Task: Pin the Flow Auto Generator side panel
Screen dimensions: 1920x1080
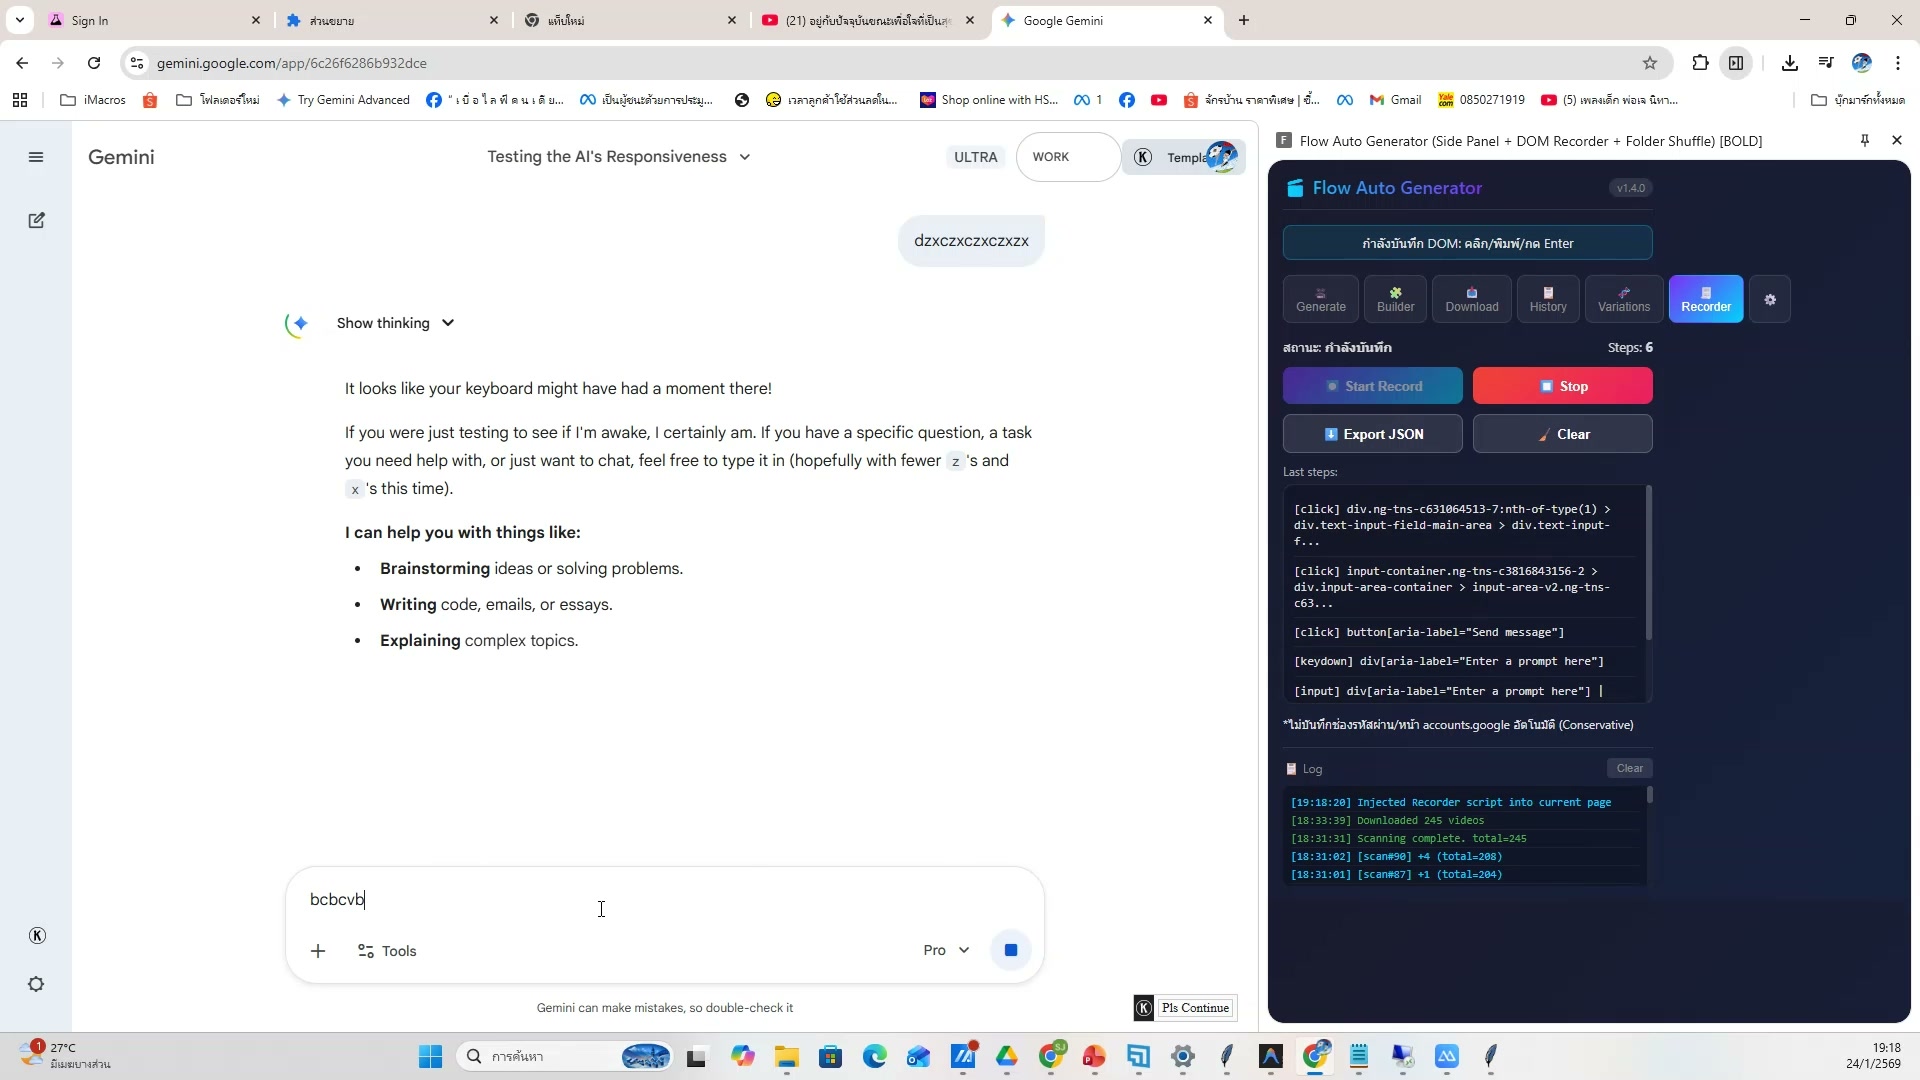Action: pos(1864,140)
